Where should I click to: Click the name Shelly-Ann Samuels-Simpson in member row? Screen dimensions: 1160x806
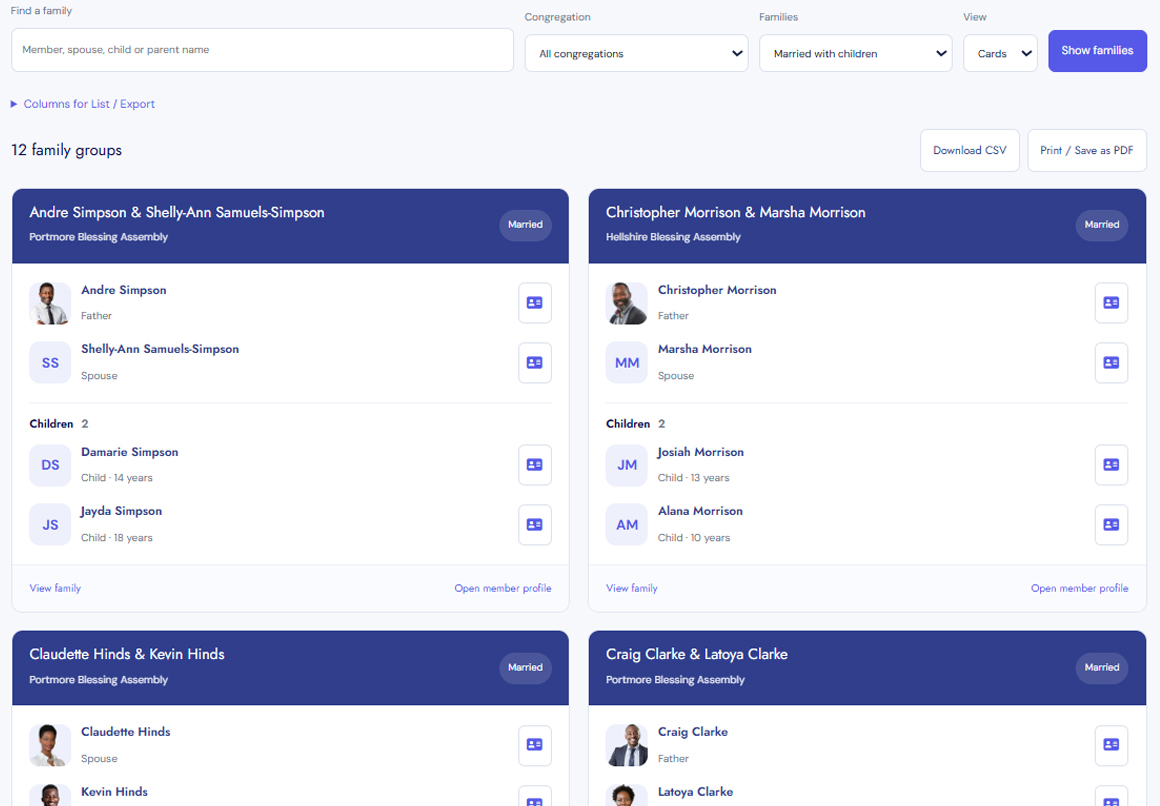pos(160,349)
